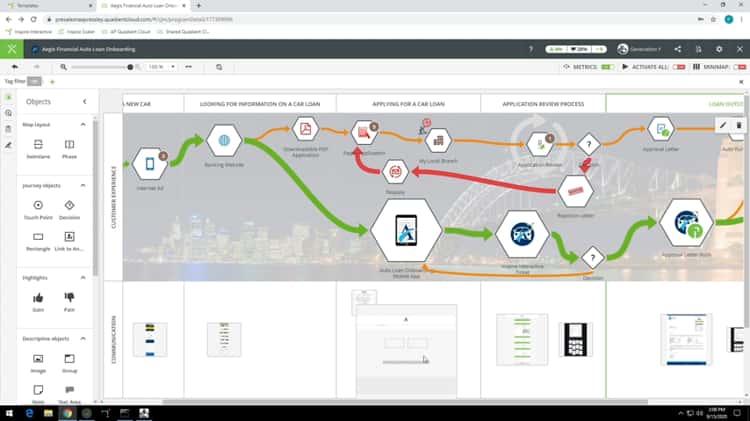This screenshot has width=750, height=421.
Task: Toggle the ACTIVATE ALL switch
Action: pos(679,67)
